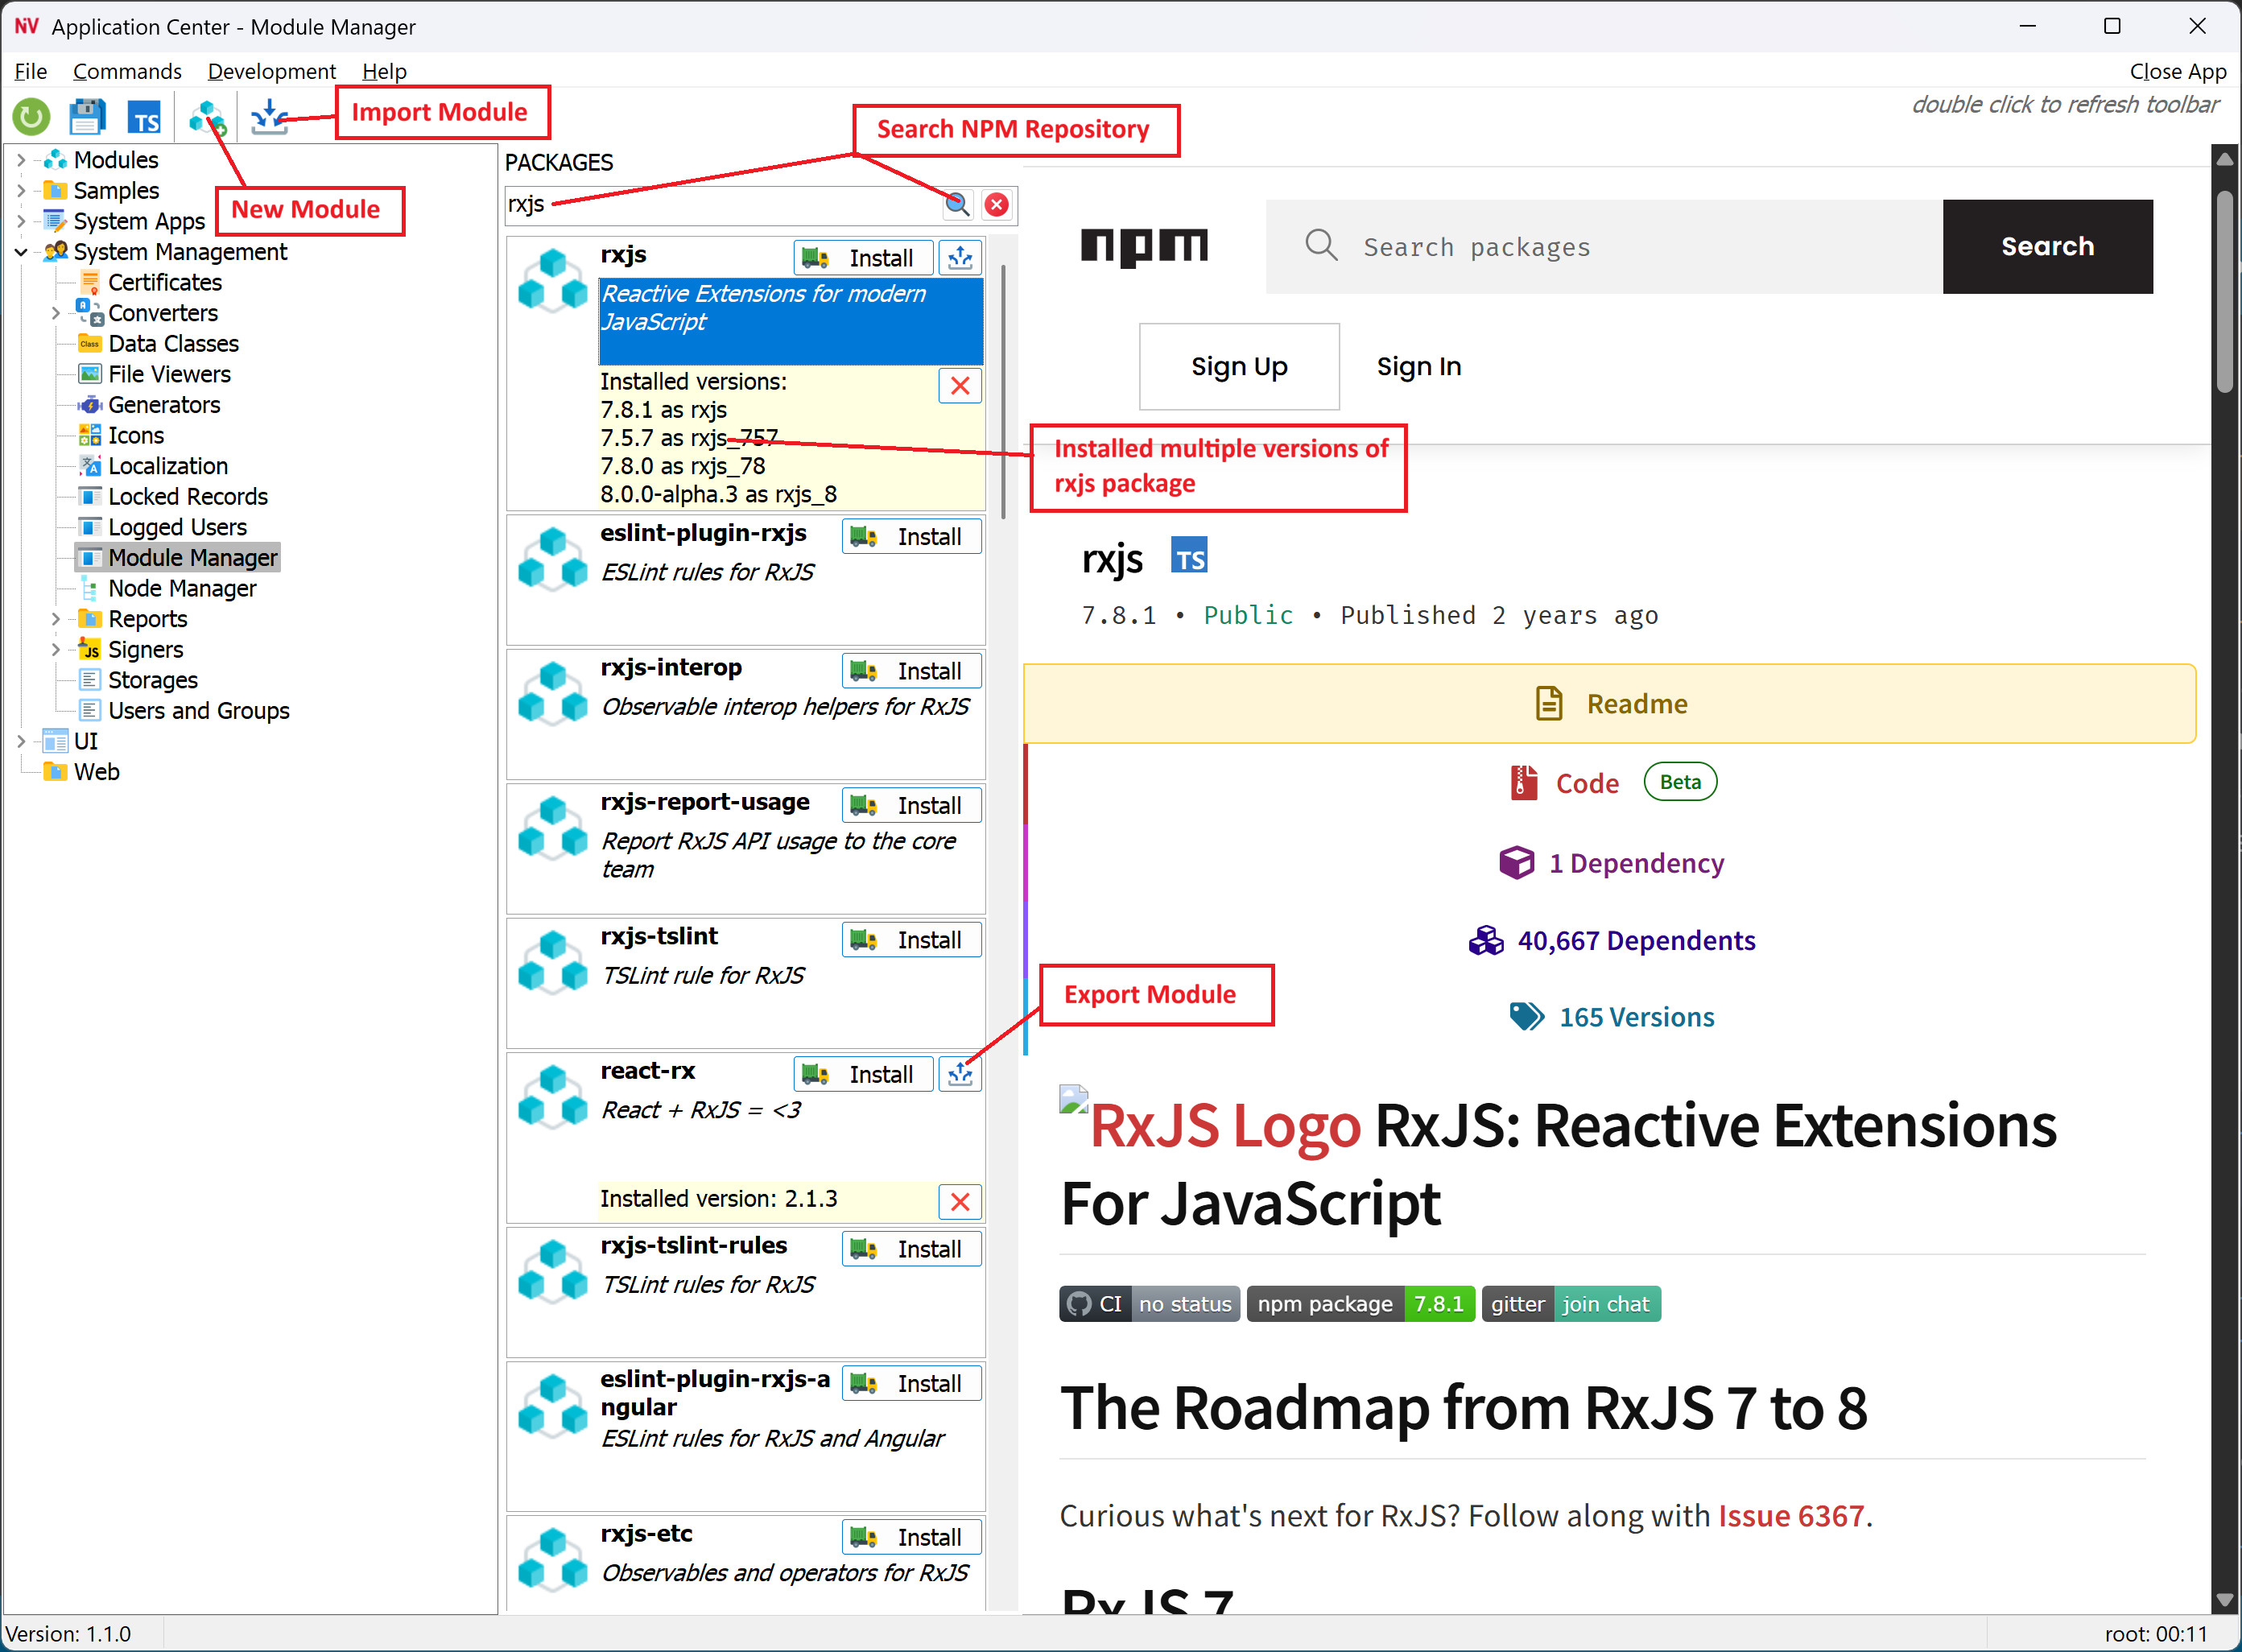Expand the Reports tree node
The width and height of the screenshot is (2242, 1652).
click(56, 618)
